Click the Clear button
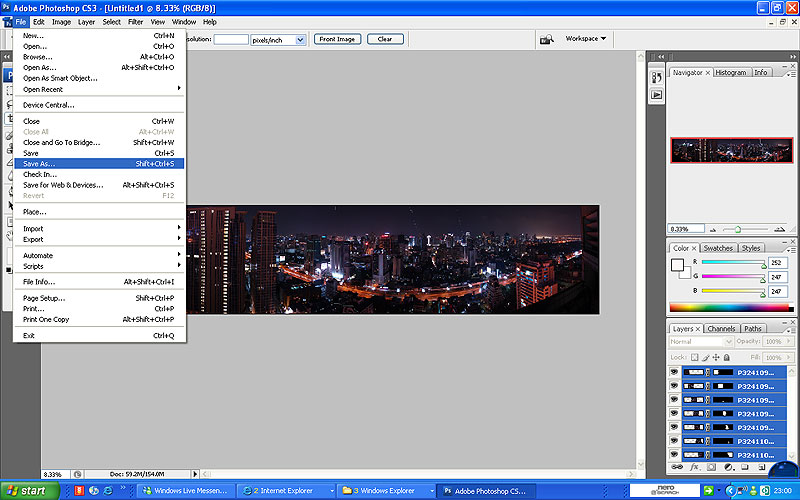Image resolution: width=800 pixels, height=500 pixels. (x=385, y=39)
